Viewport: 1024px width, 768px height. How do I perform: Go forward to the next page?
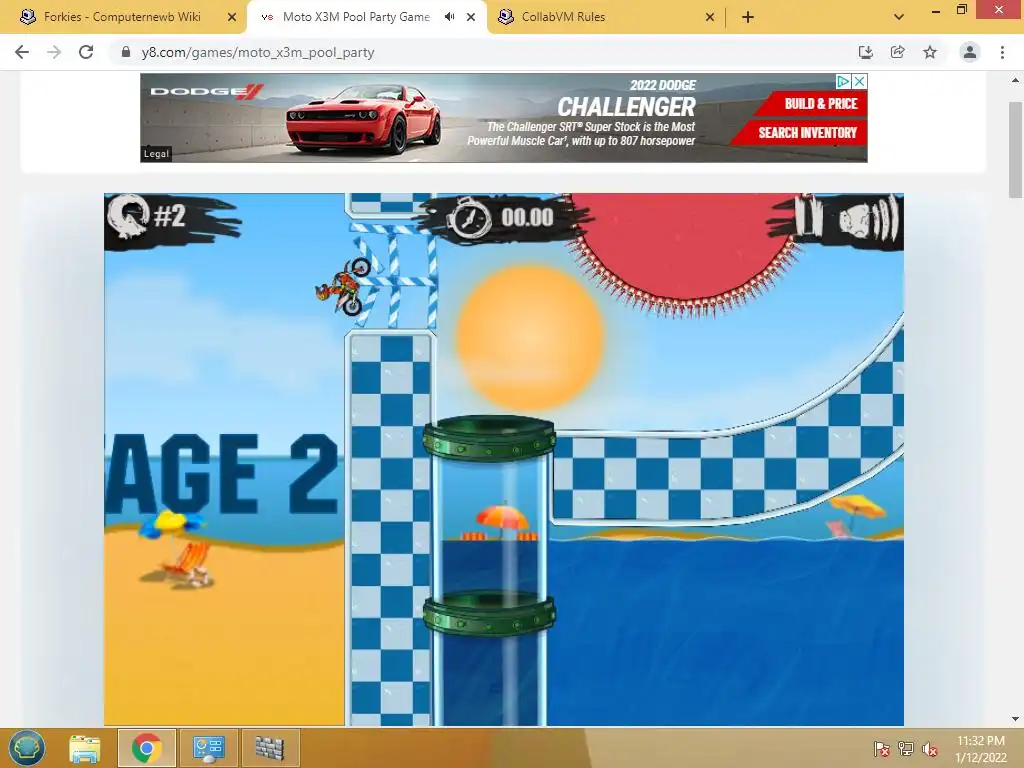[x=54, y=52]
